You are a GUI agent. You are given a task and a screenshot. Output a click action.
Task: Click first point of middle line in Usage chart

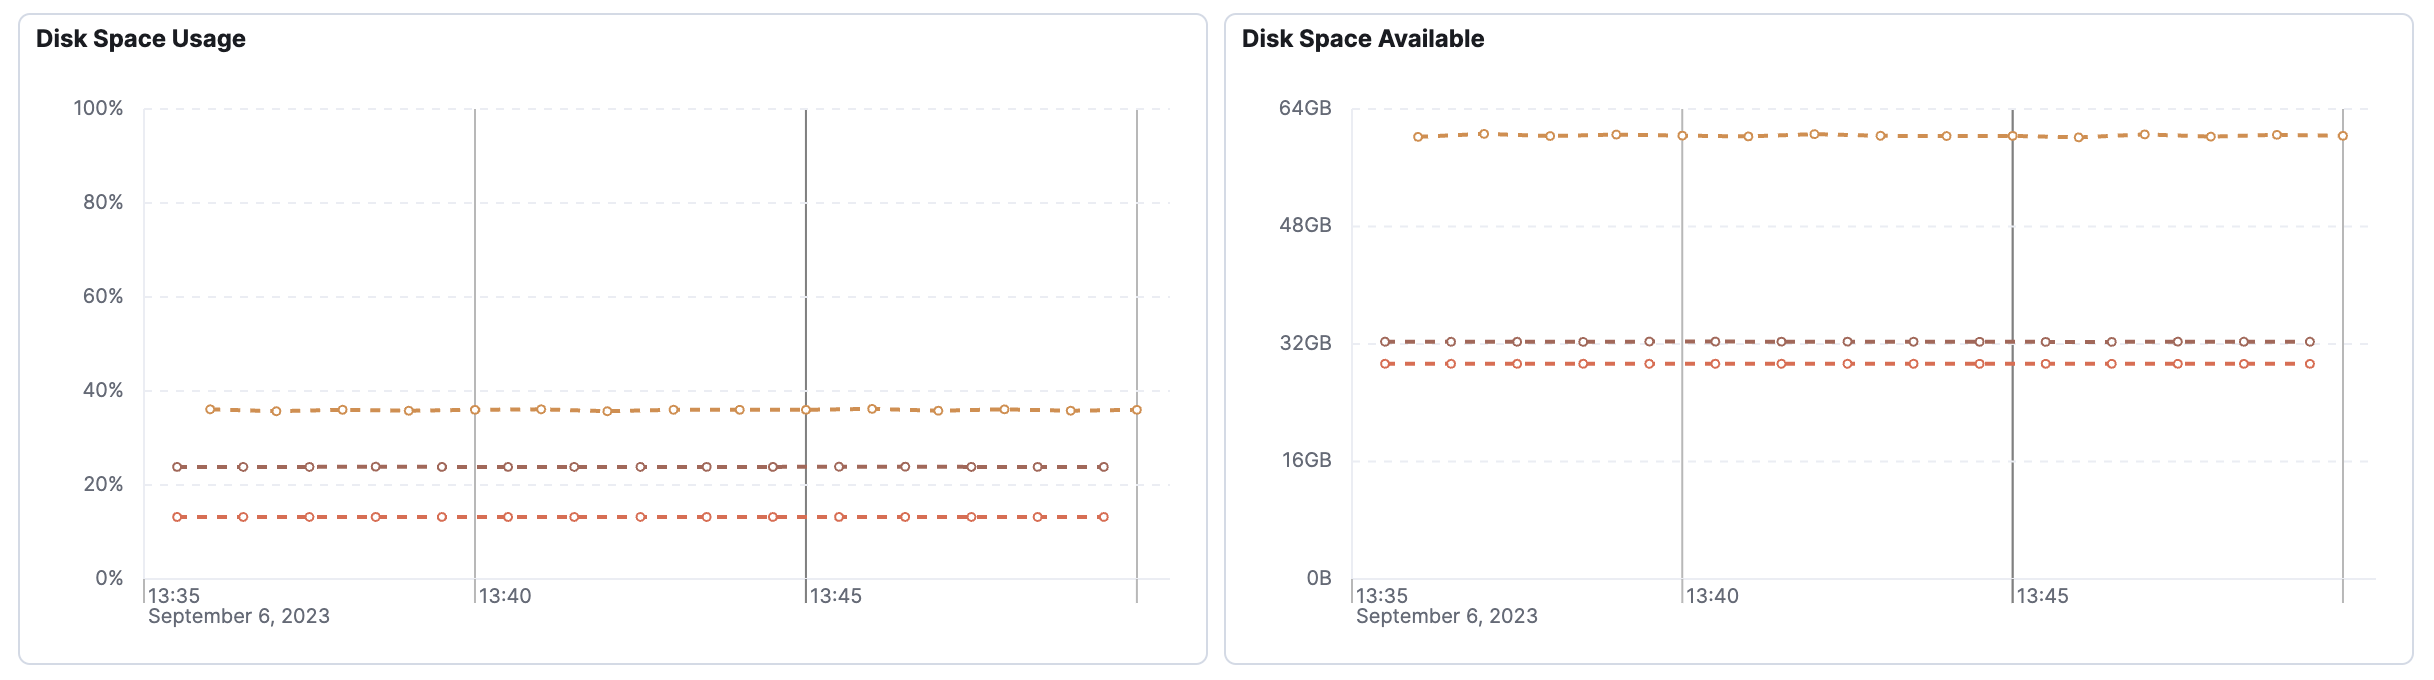(177, 467)
